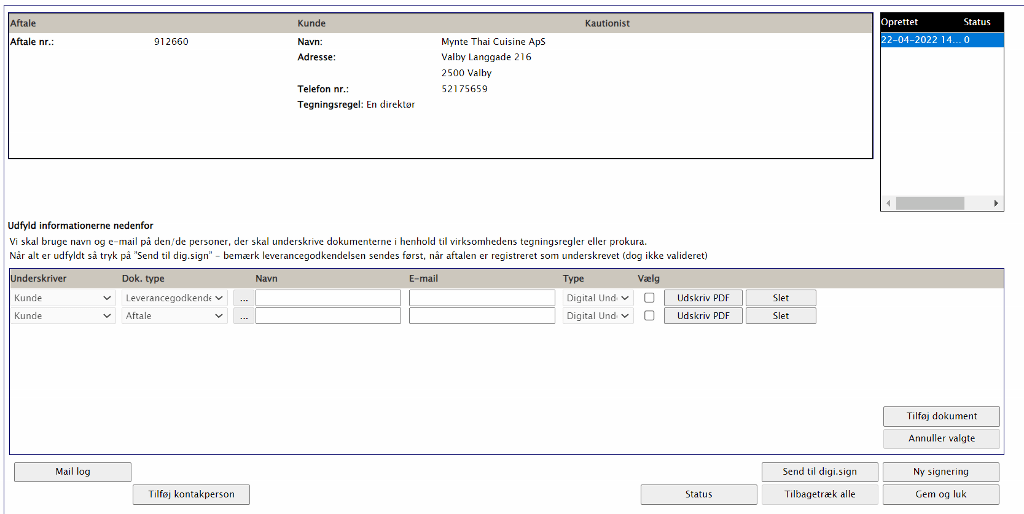The height and width of the screenshot is (514, 1024).
Task: Click the Gem og luk button
Action: (x=940, y=494)
